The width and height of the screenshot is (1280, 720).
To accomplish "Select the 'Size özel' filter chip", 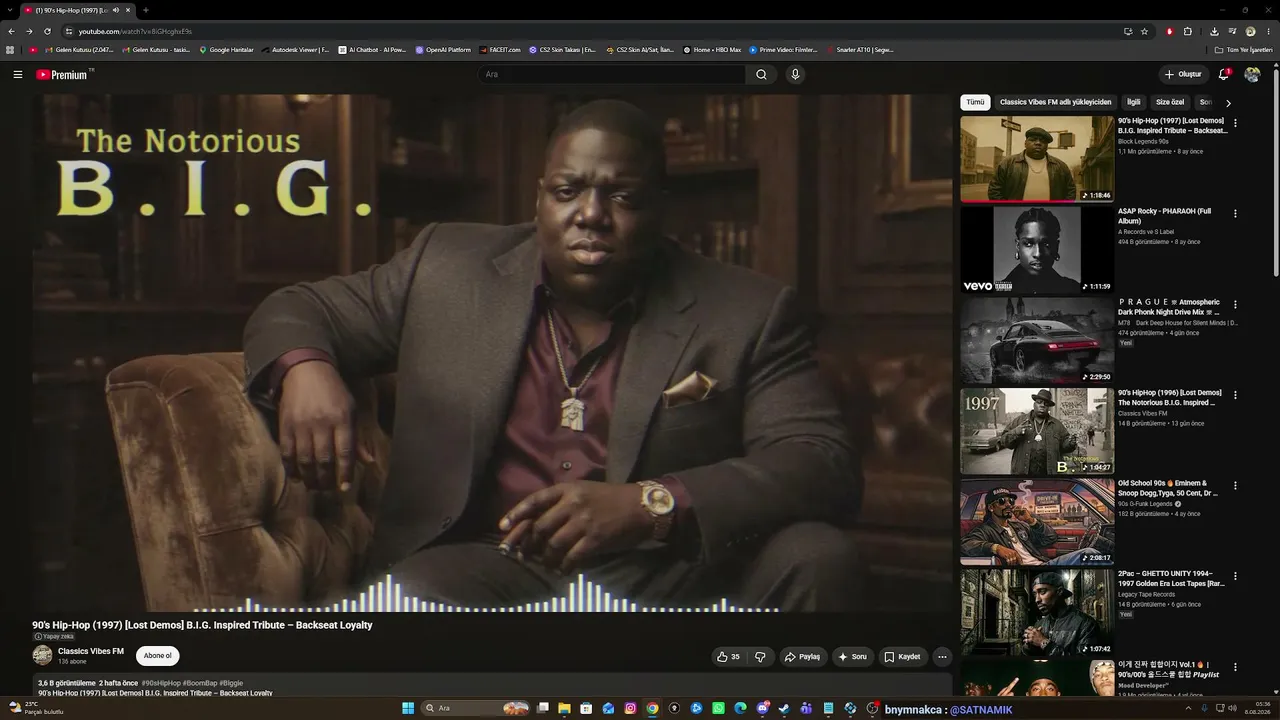I will [1170, 102].
